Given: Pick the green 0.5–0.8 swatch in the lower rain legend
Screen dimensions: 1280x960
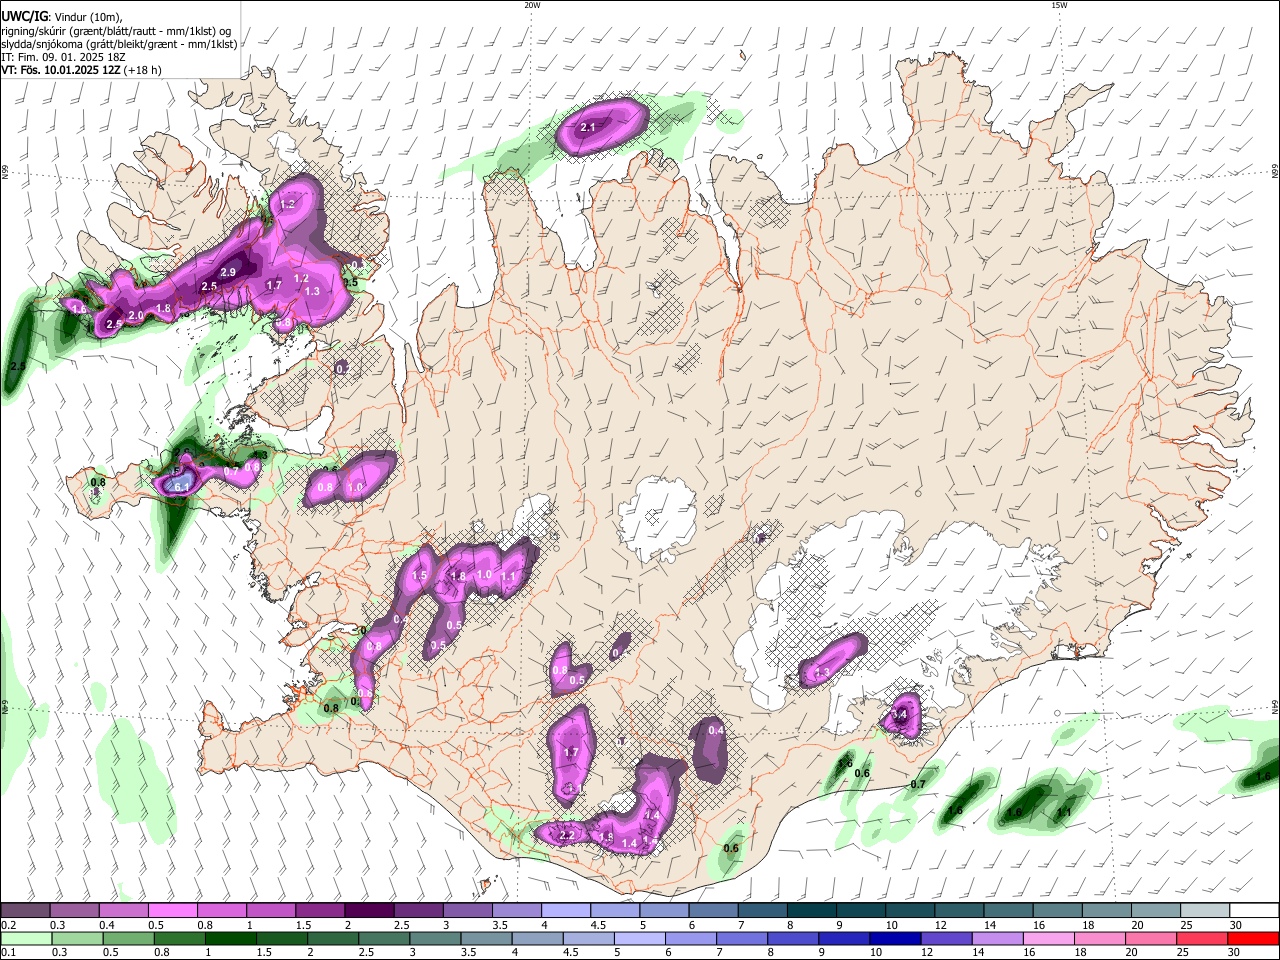Looking at the screenshot, I should (x=128, y=938).
